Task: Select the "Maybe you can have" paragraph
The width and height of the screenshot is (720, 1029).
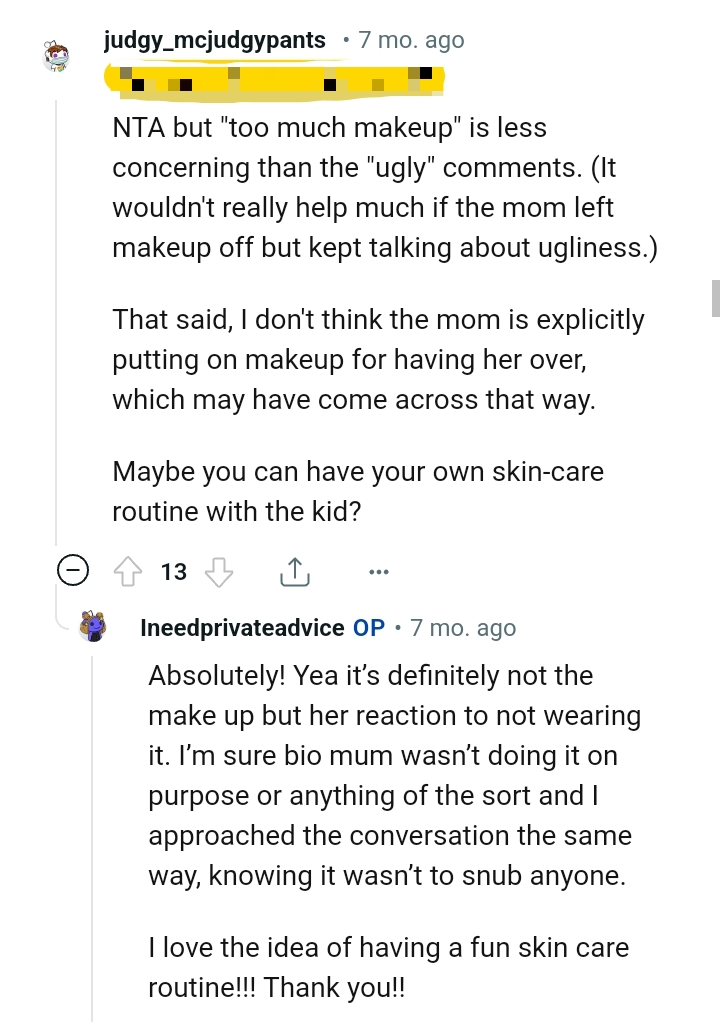Action: coord(358,490)
